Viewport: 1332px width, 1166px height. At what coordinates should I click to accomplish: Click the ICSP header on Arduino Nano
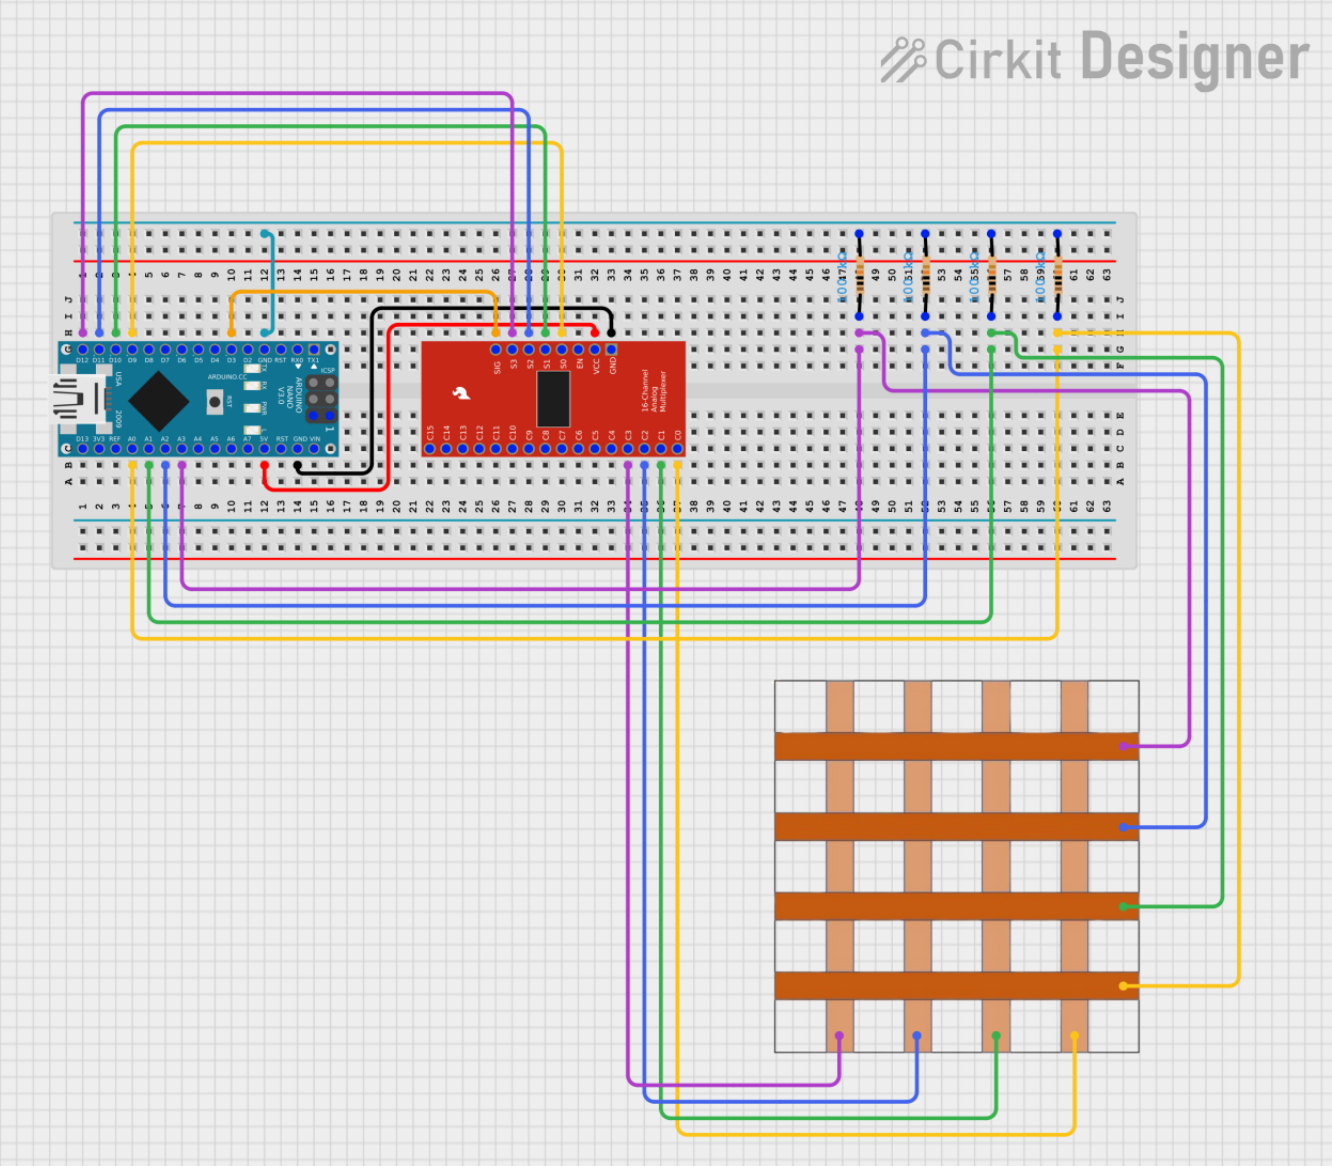pyautogui.click(x=321, y=399)
